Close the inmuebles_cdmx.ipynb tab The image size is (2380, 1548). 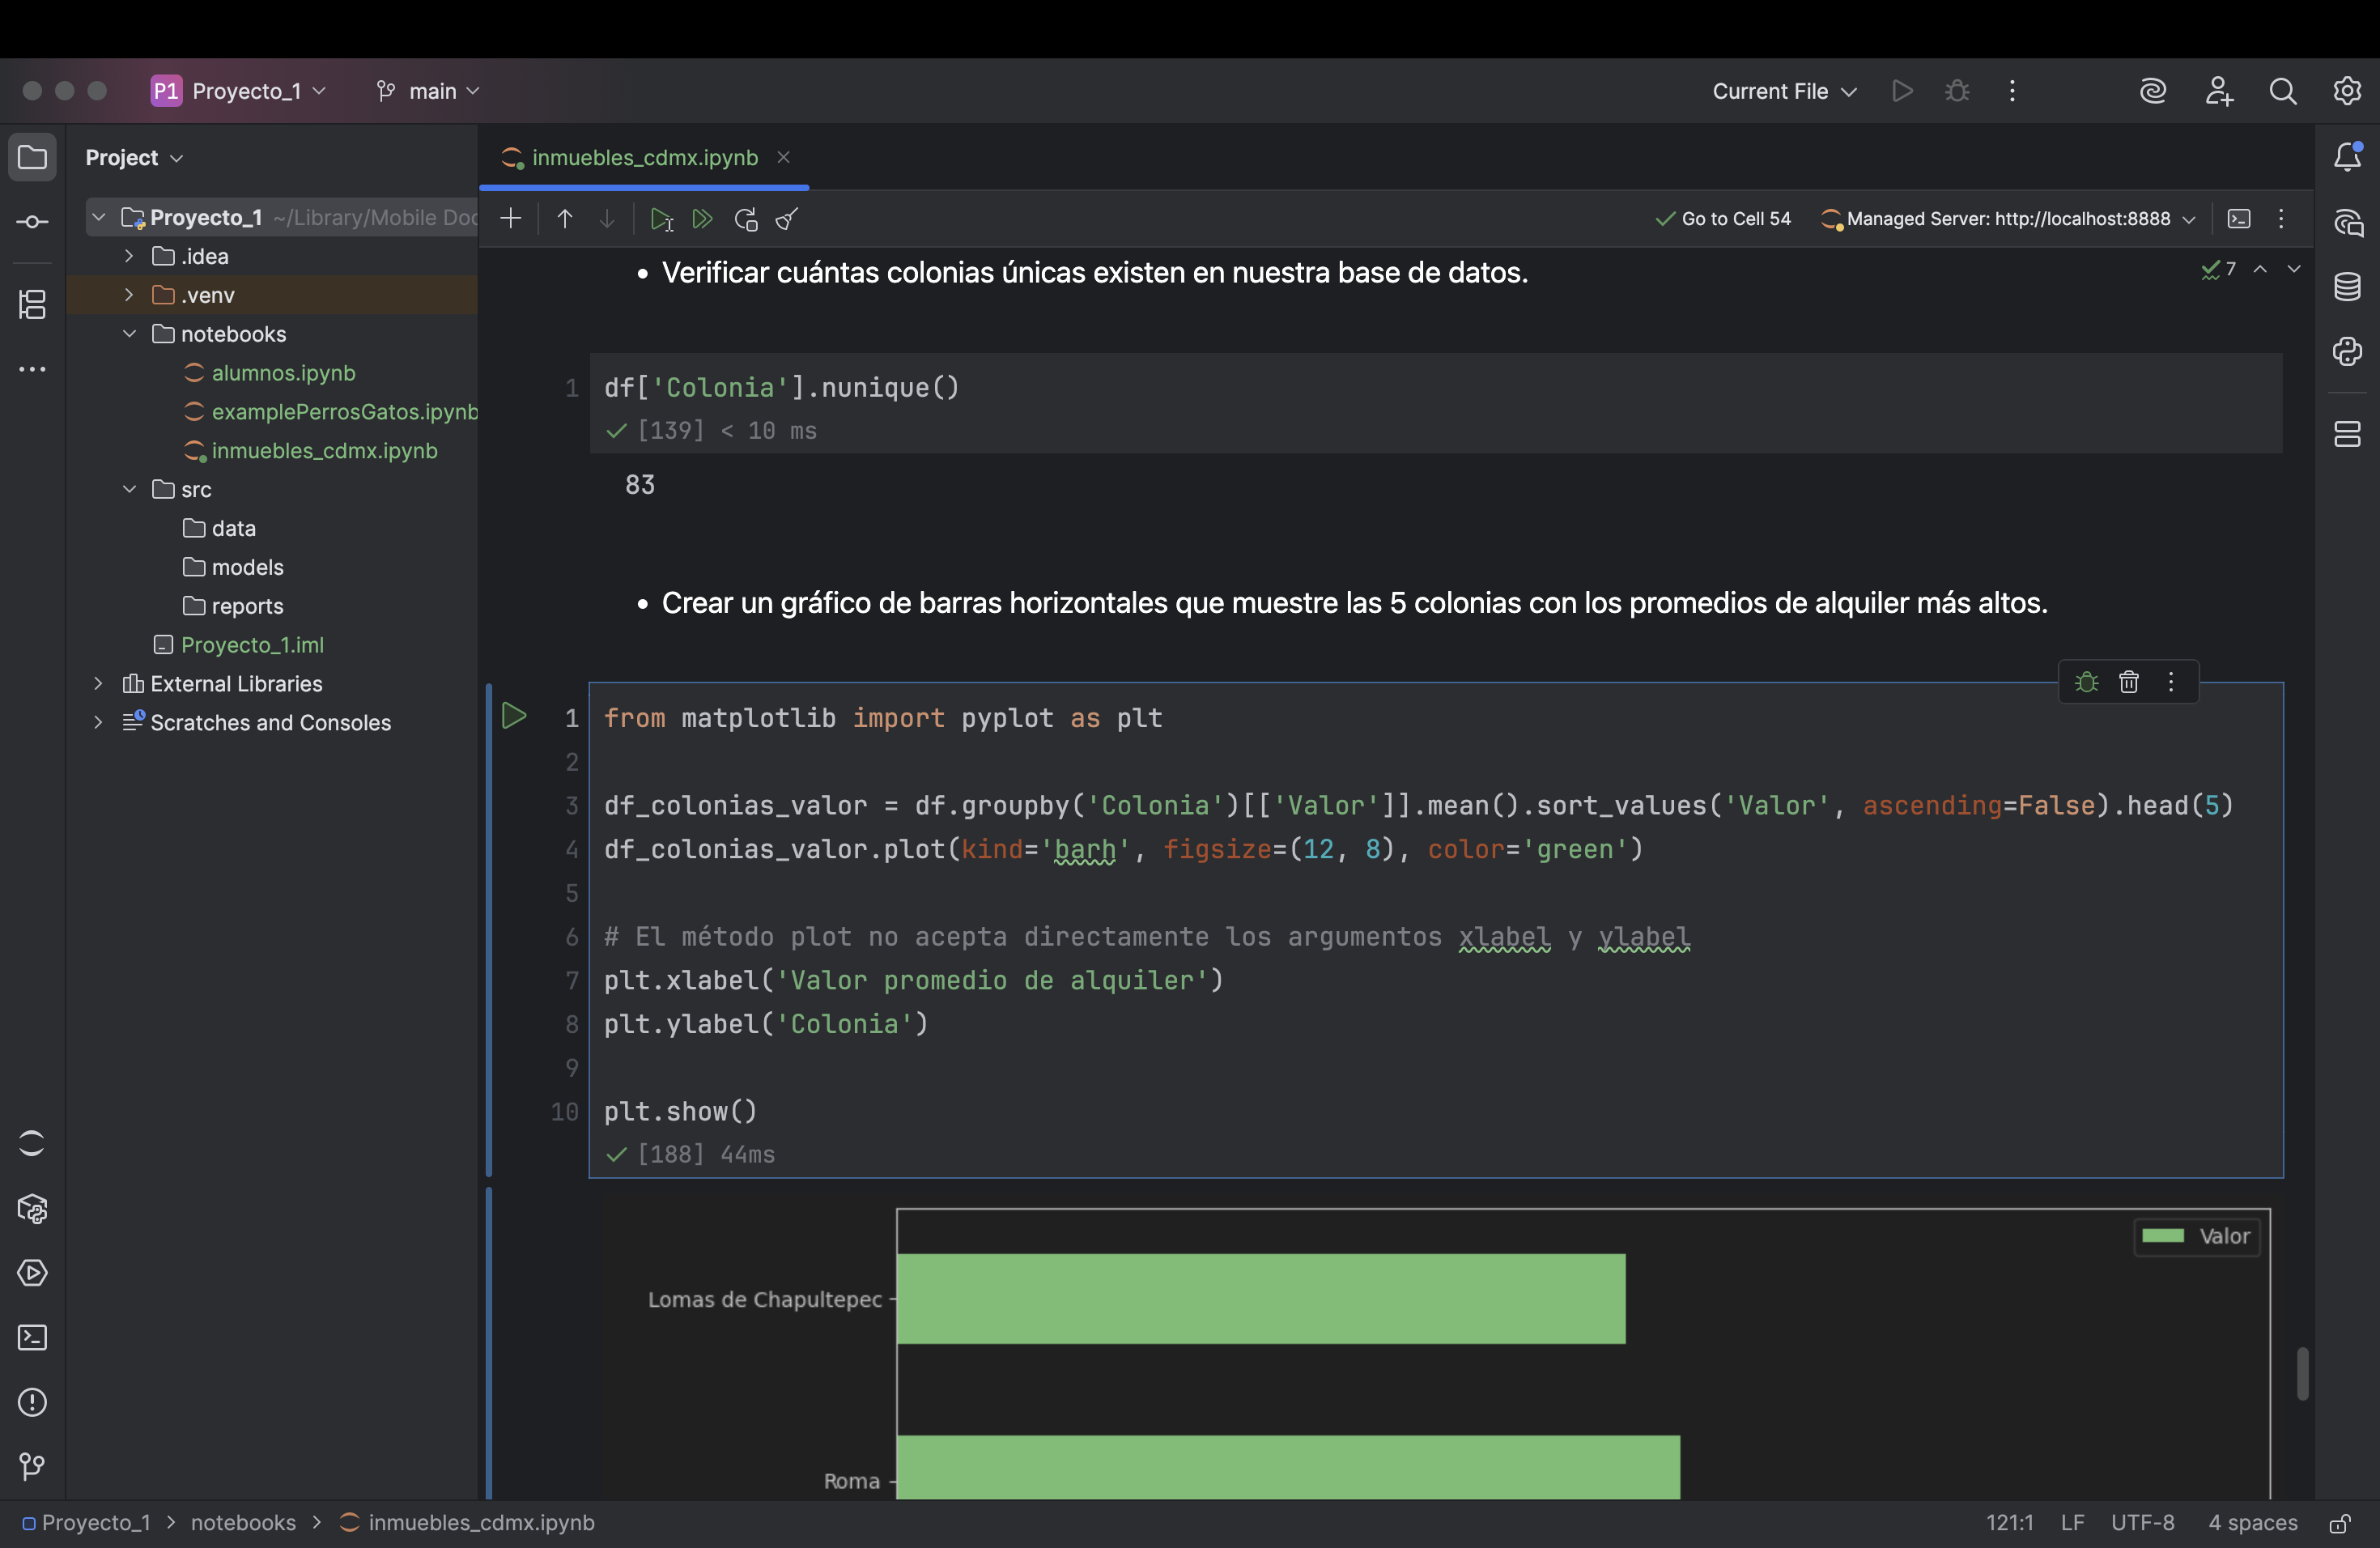point(784,157)
